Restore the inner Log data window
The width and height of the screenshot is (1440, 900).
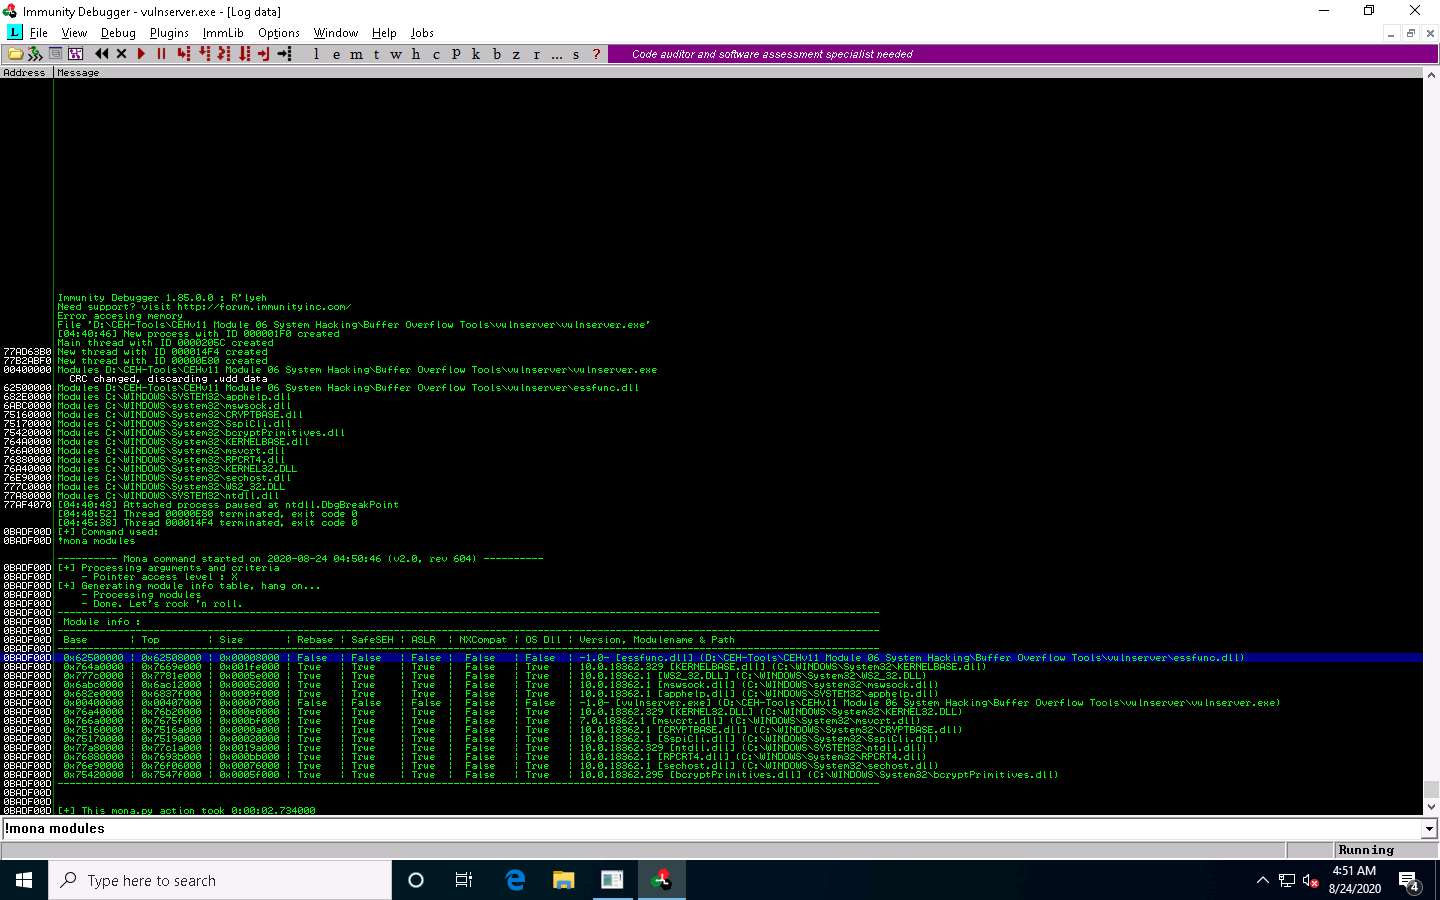pos(1410,33)
